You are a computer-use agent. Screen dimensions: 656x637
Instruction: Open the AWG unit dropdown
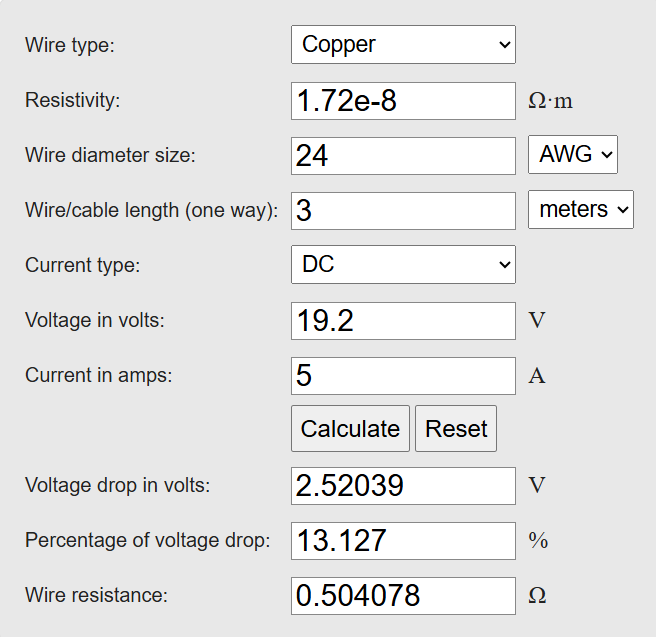click(573, 154)
